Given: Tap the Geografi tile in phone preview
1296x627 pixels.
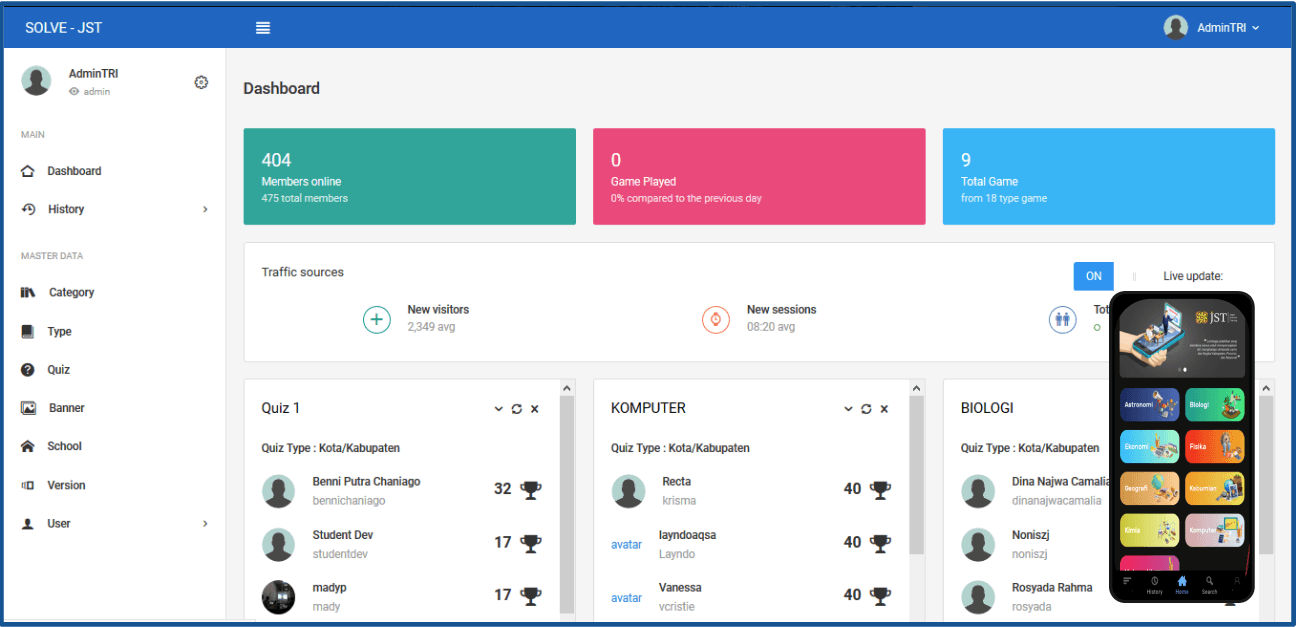Looking at the screenshot, I should tap(1150, 488).
